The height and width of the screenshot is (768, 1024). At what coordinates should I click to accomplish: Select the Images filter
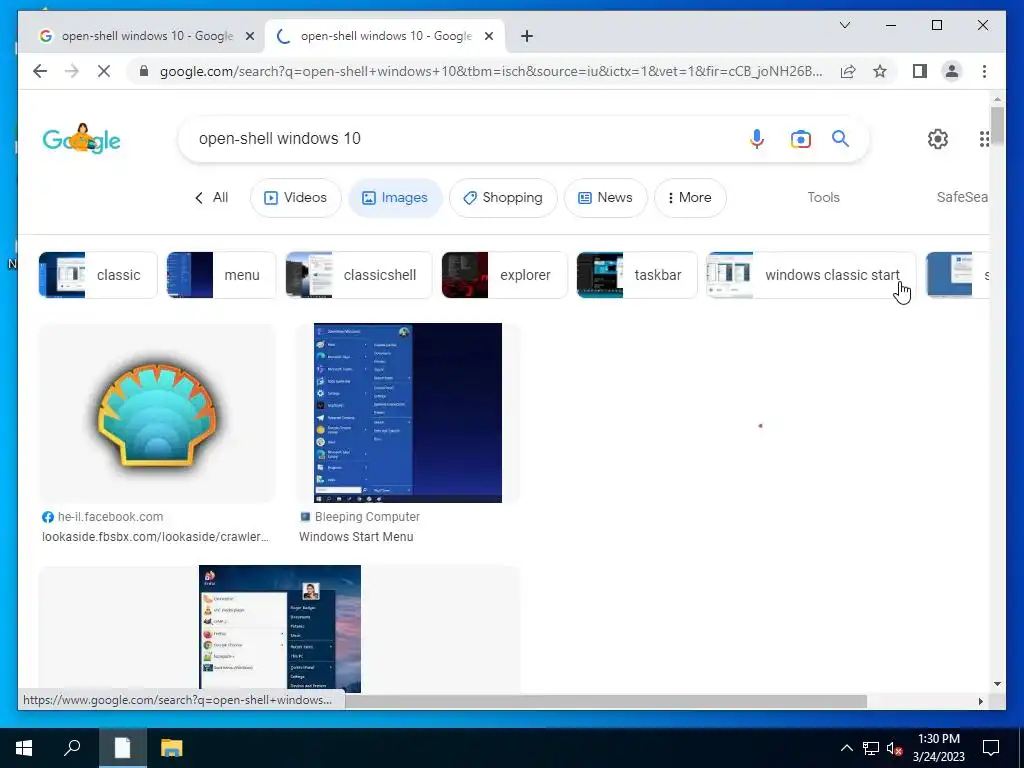click(395, 197)
